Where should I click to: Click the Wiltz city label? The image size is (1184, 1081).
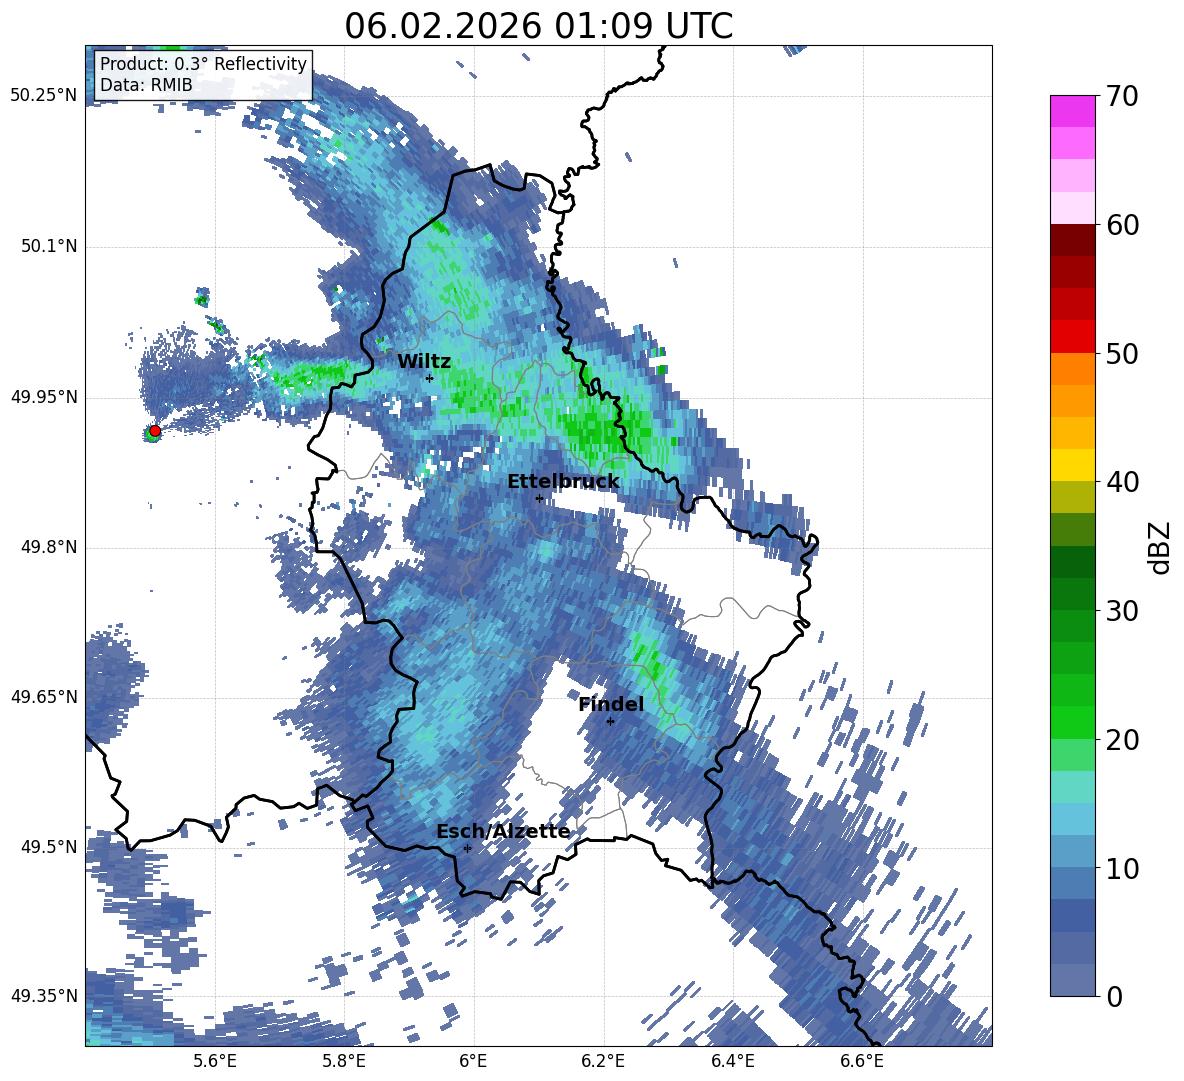[x=424, y=362]
